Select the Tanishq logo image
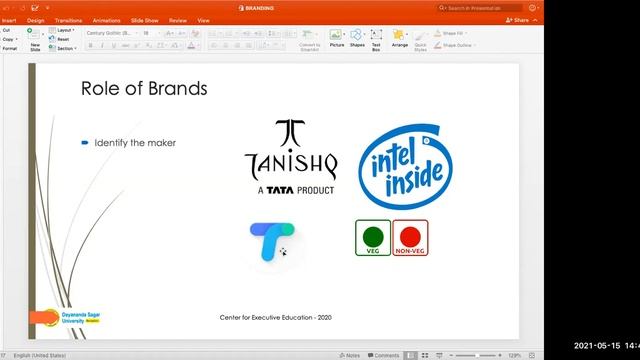 (291, 157)
